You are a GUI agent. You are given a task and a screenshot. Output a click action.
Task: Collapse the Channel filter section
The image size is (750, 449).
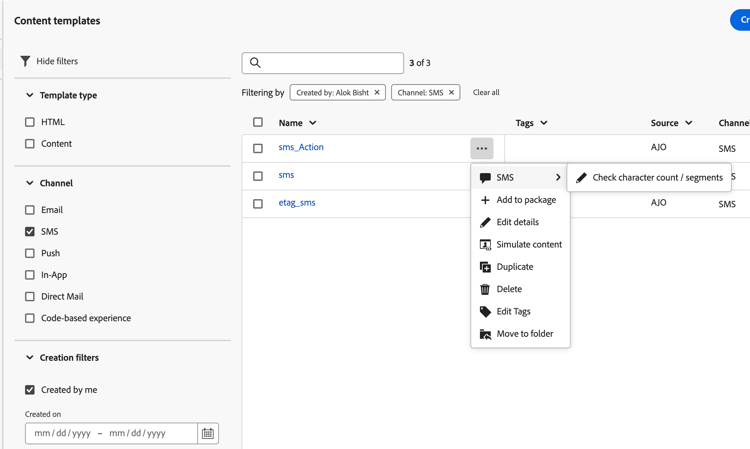click(x=30, y=183)
